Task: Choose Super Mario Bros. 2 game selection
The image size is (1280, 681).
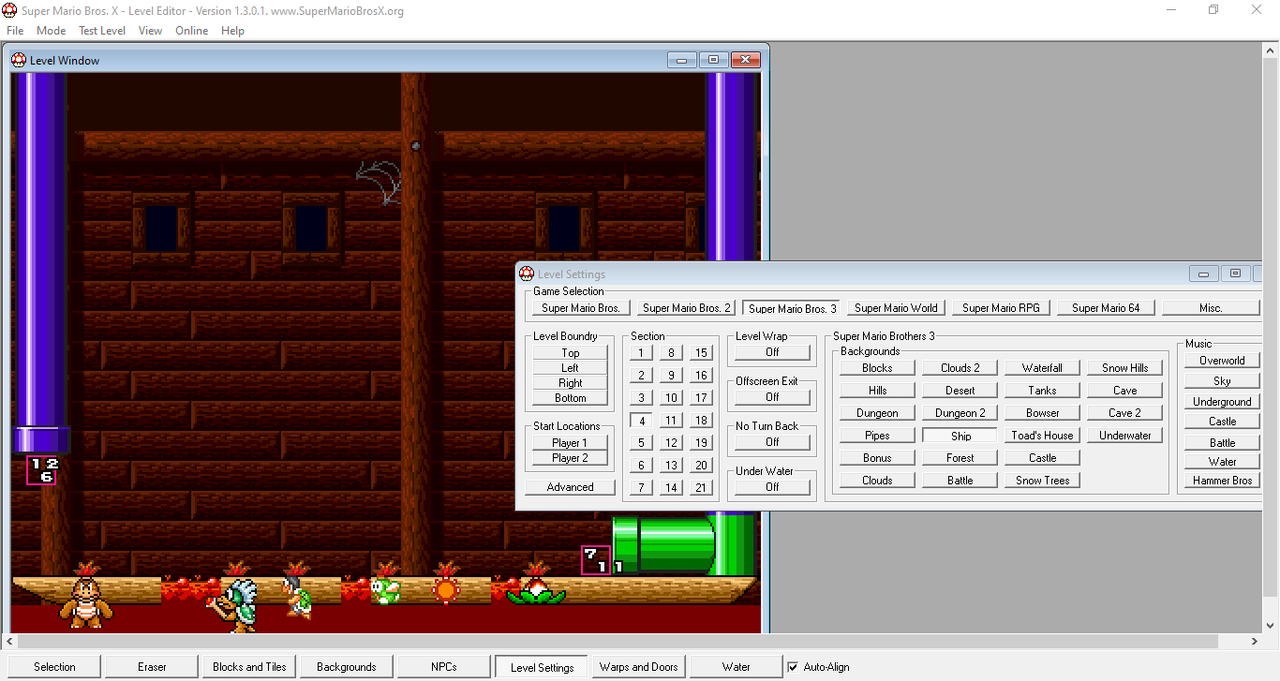Action: coord(687,308)
